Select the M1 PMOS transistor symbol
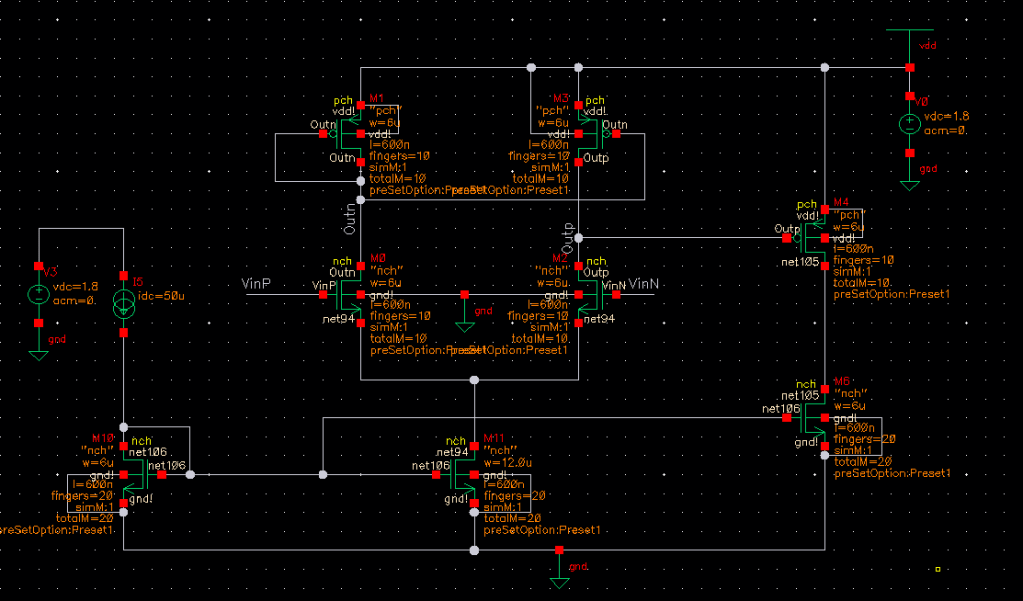This screenshot has width=1023, height=601. pyautogui.click(x=352, y=132)
